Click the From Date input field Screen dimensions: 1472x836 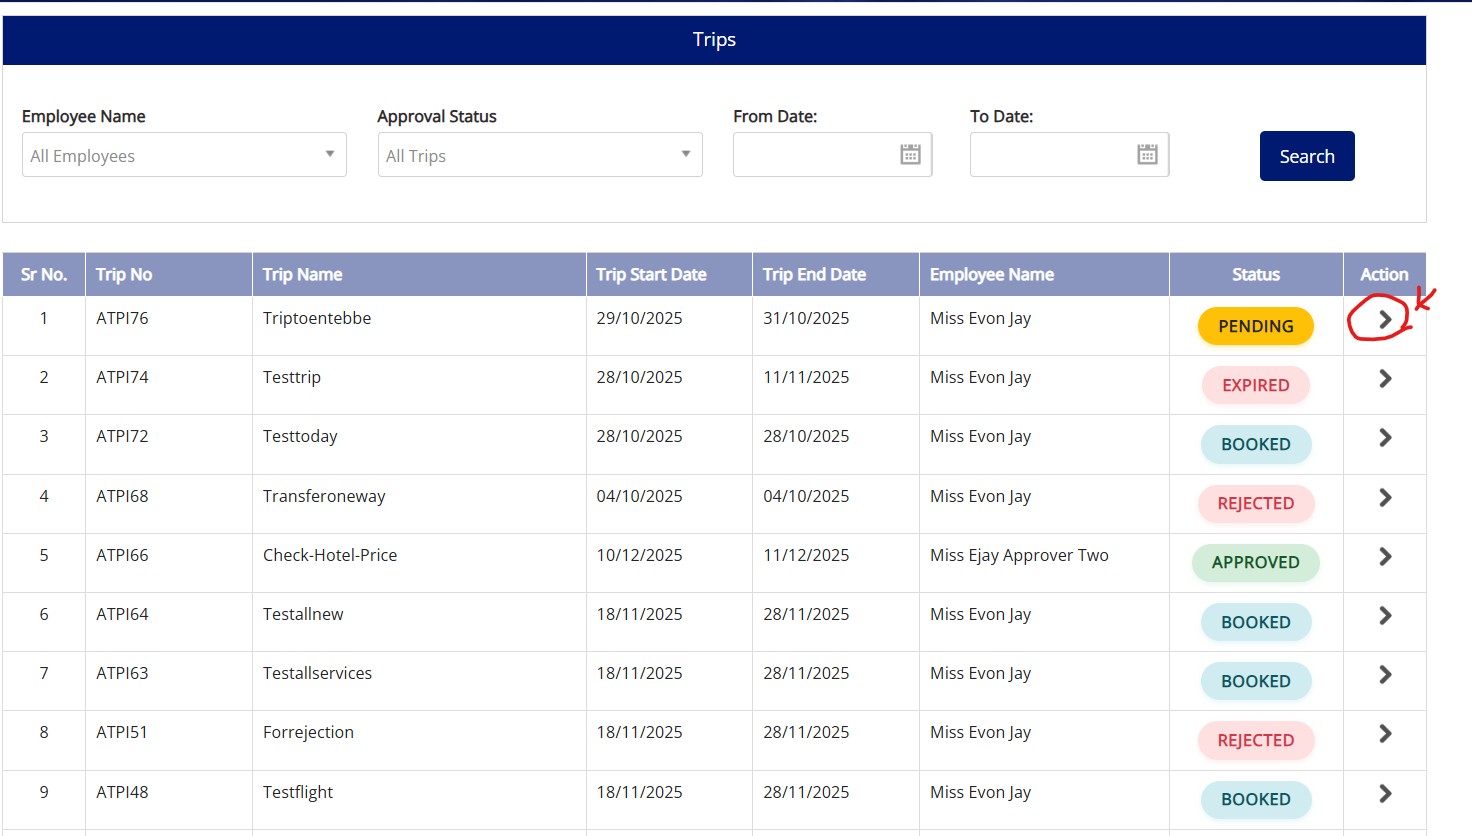pyautogui.click(x=814, y=155)
